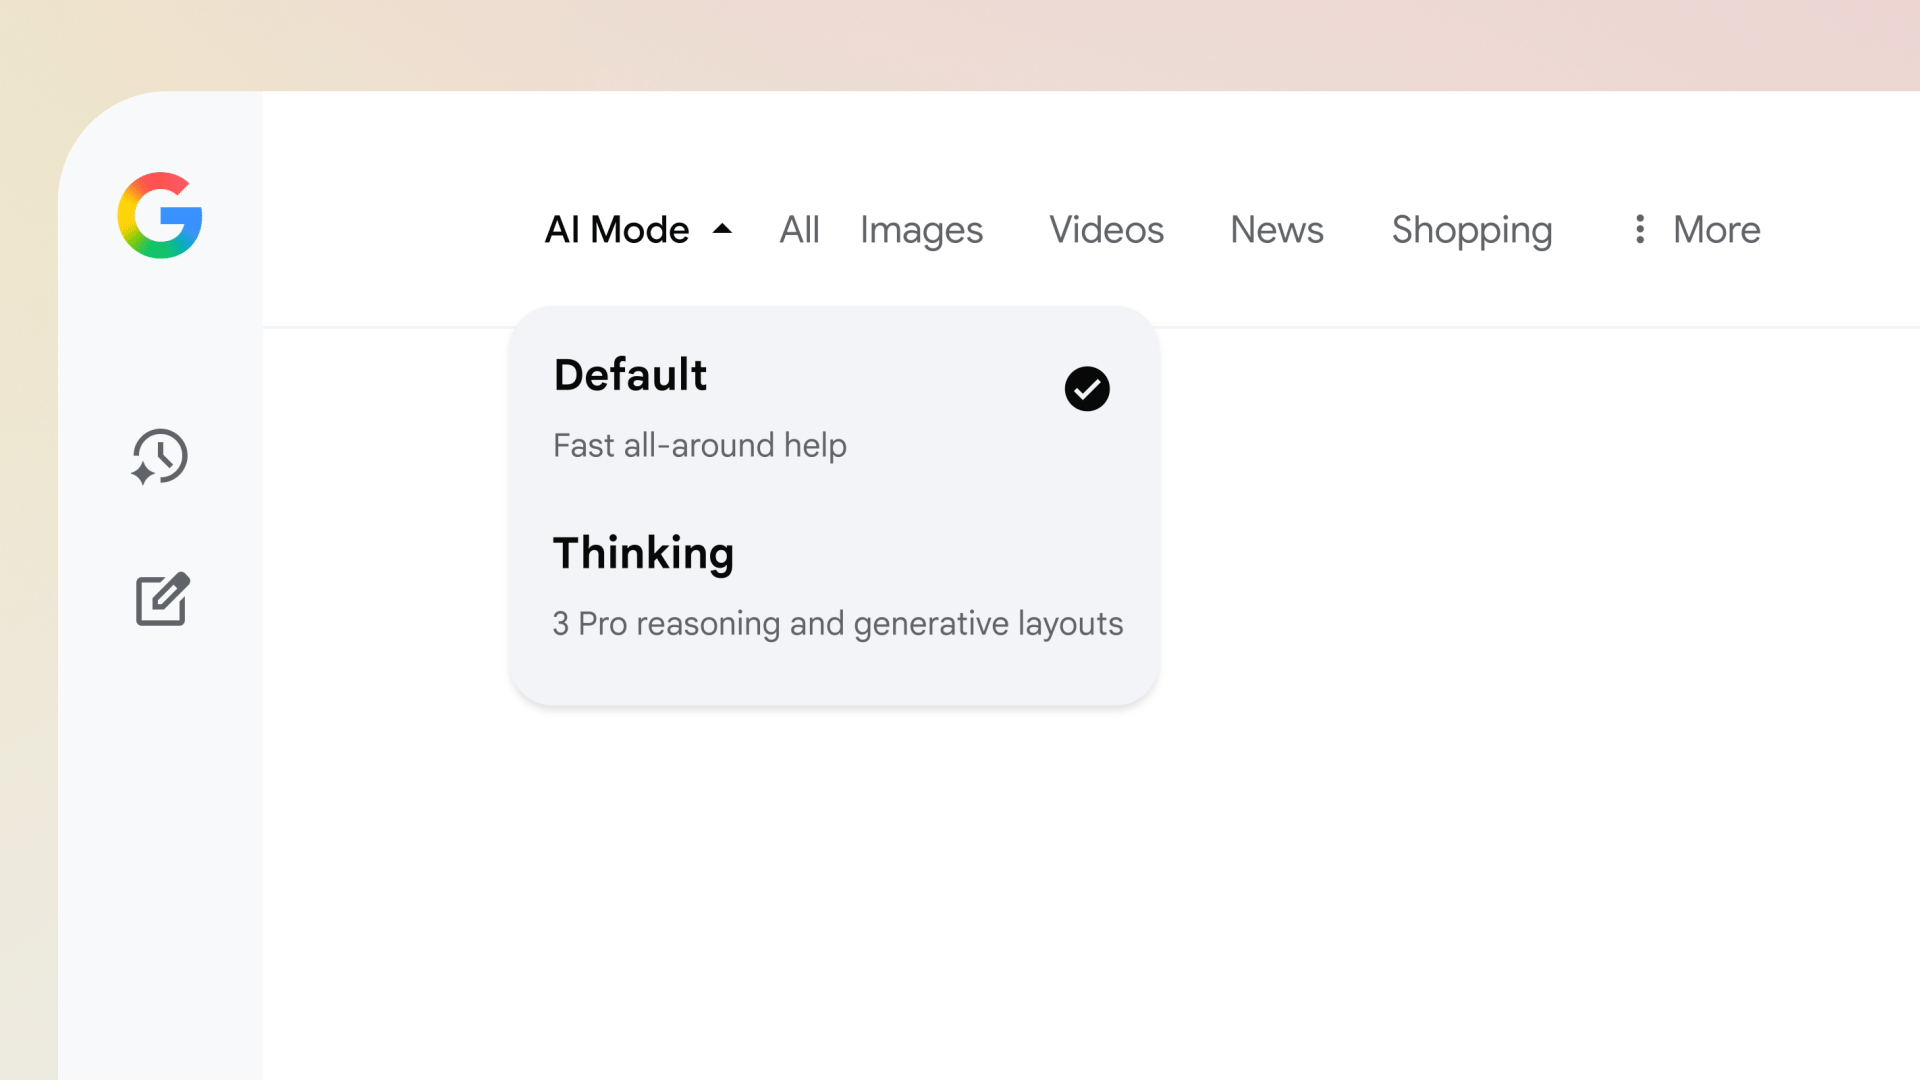The height and width of the screenshot is (1080, 1920).
Task: Go to the News section
Action: [1276, 229]
